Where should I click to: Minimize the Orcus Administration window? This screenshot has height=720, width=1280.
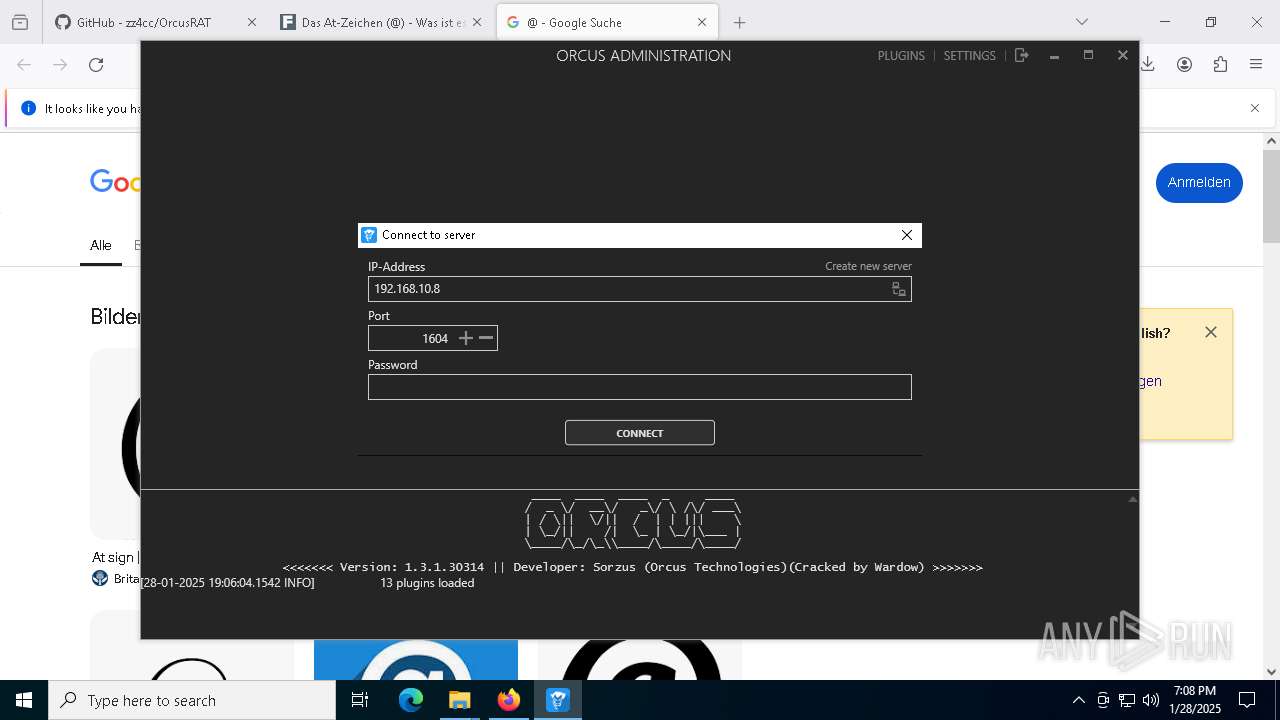tap(1054, 56)
